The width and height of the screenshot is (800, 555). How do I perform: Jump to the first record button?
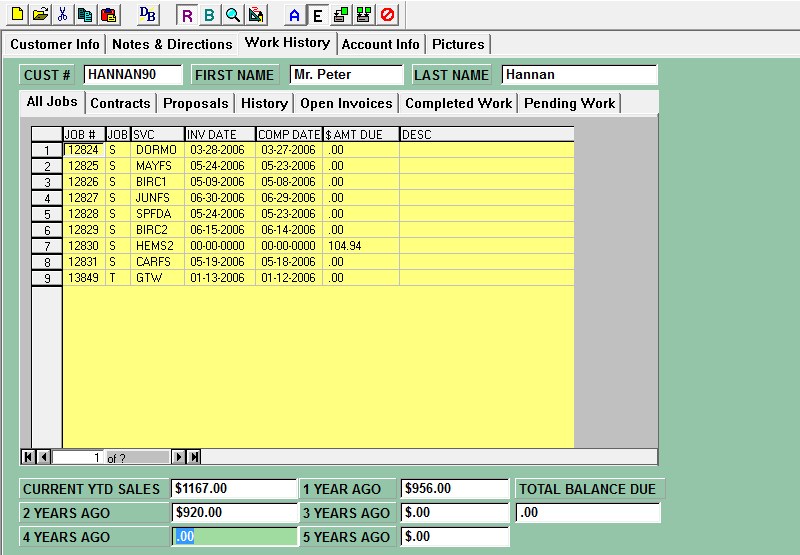click(x=28, y=457)
